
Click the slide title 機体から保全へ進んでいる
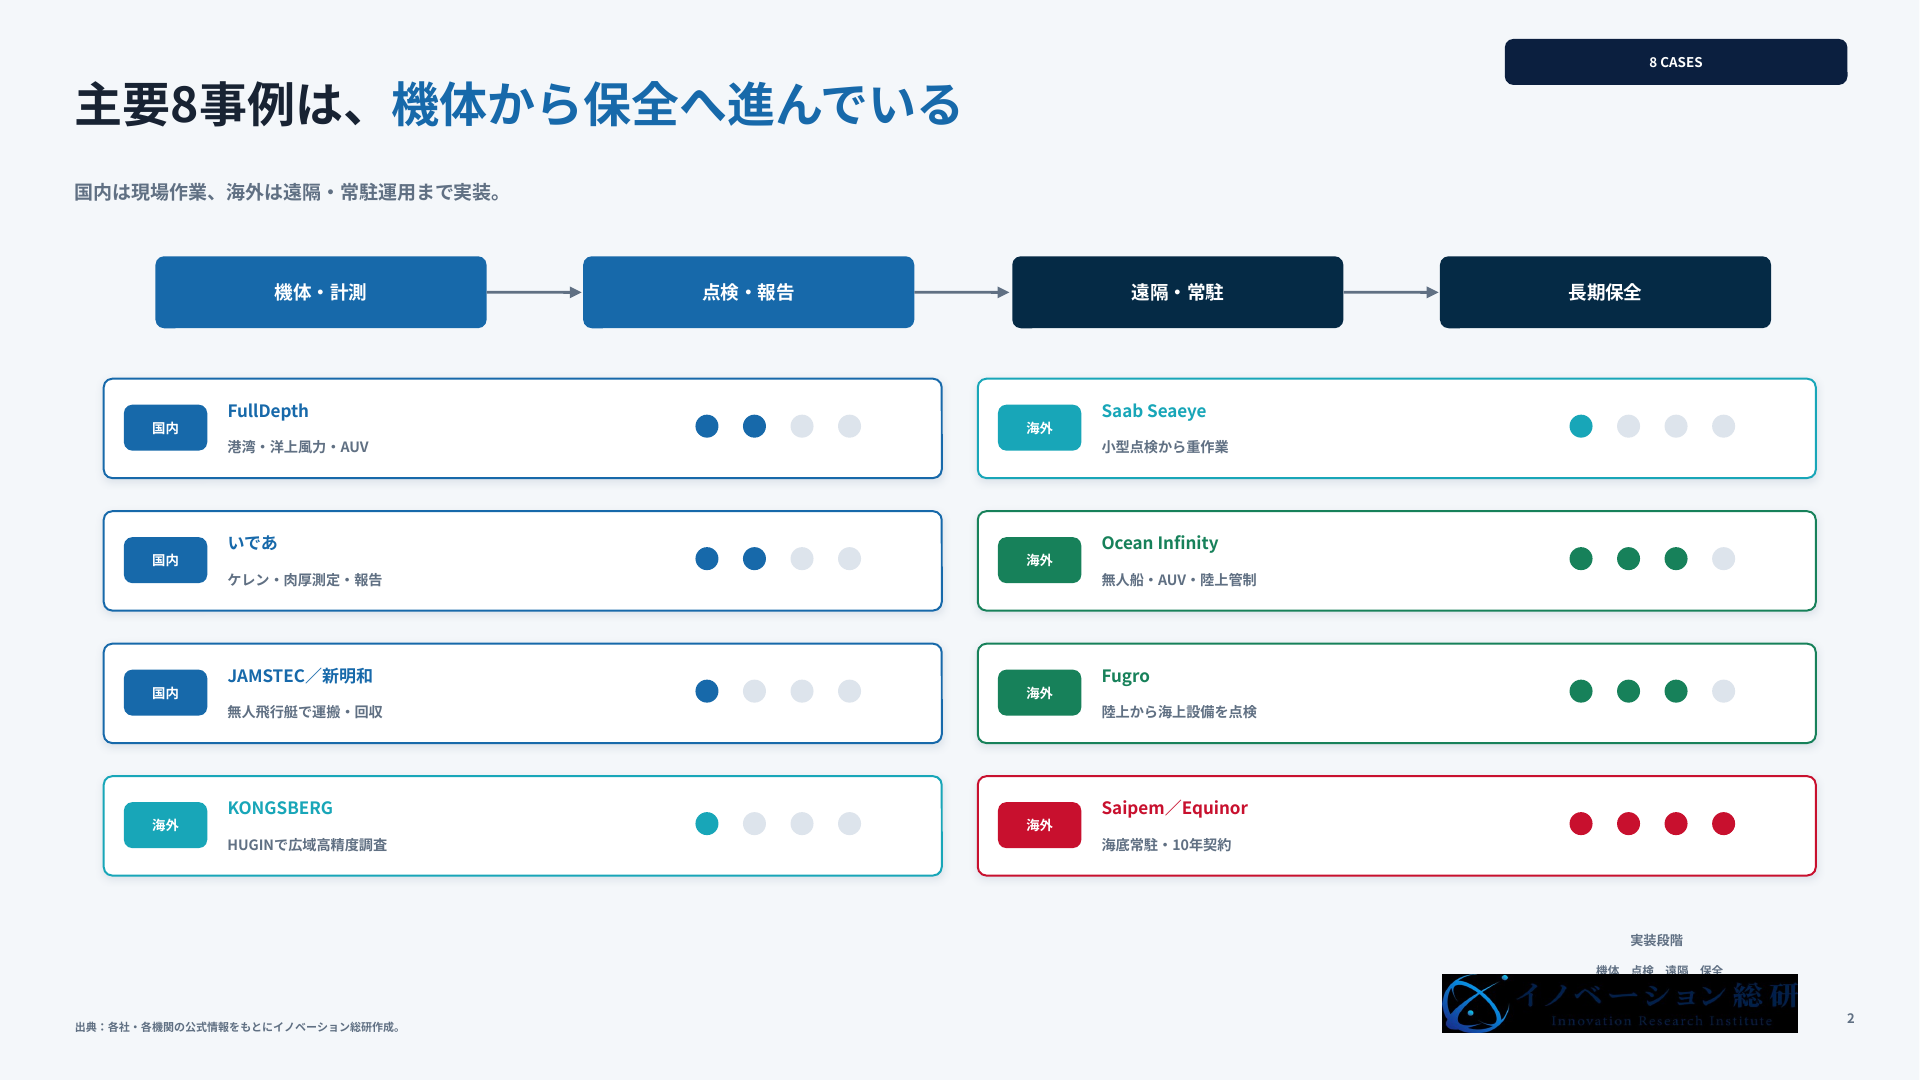tap(676, 105)
